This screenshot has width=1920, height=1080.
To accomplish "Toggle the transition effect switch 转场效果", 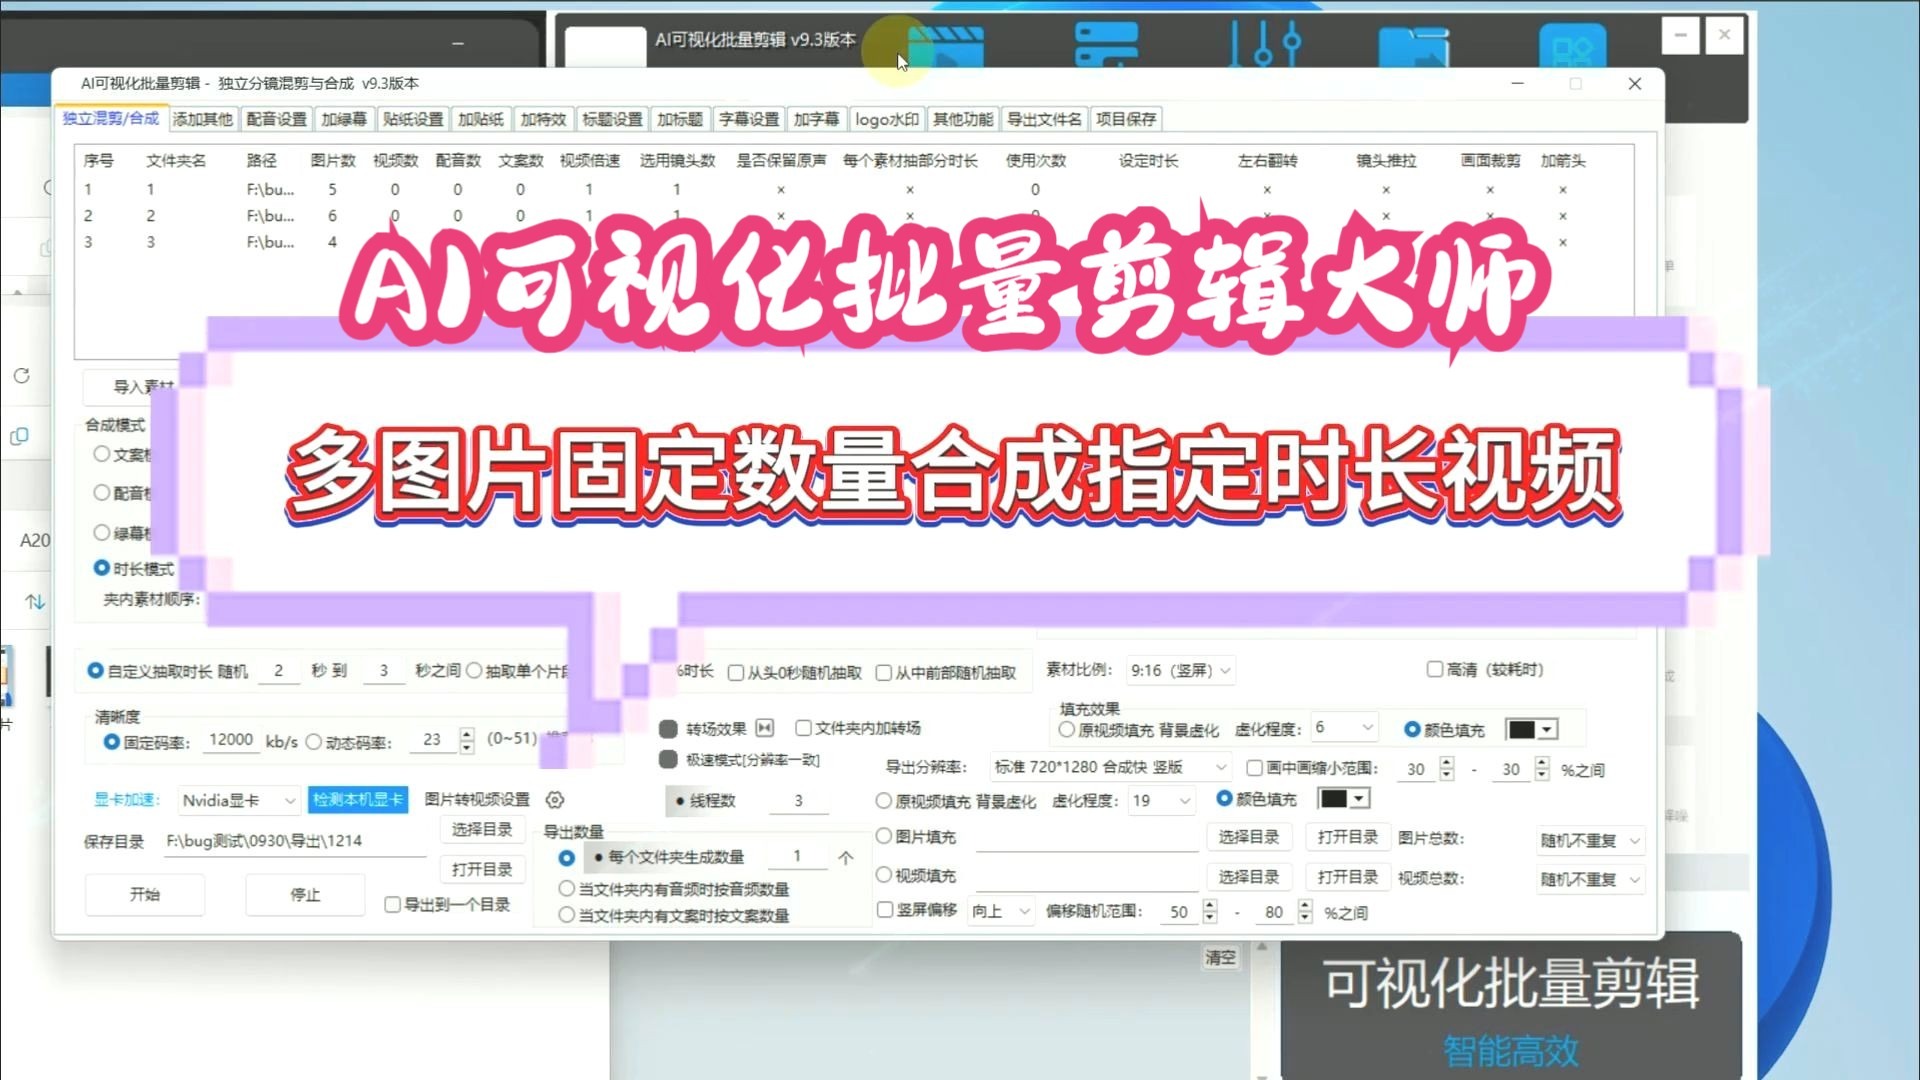I will tap(668, 729).
